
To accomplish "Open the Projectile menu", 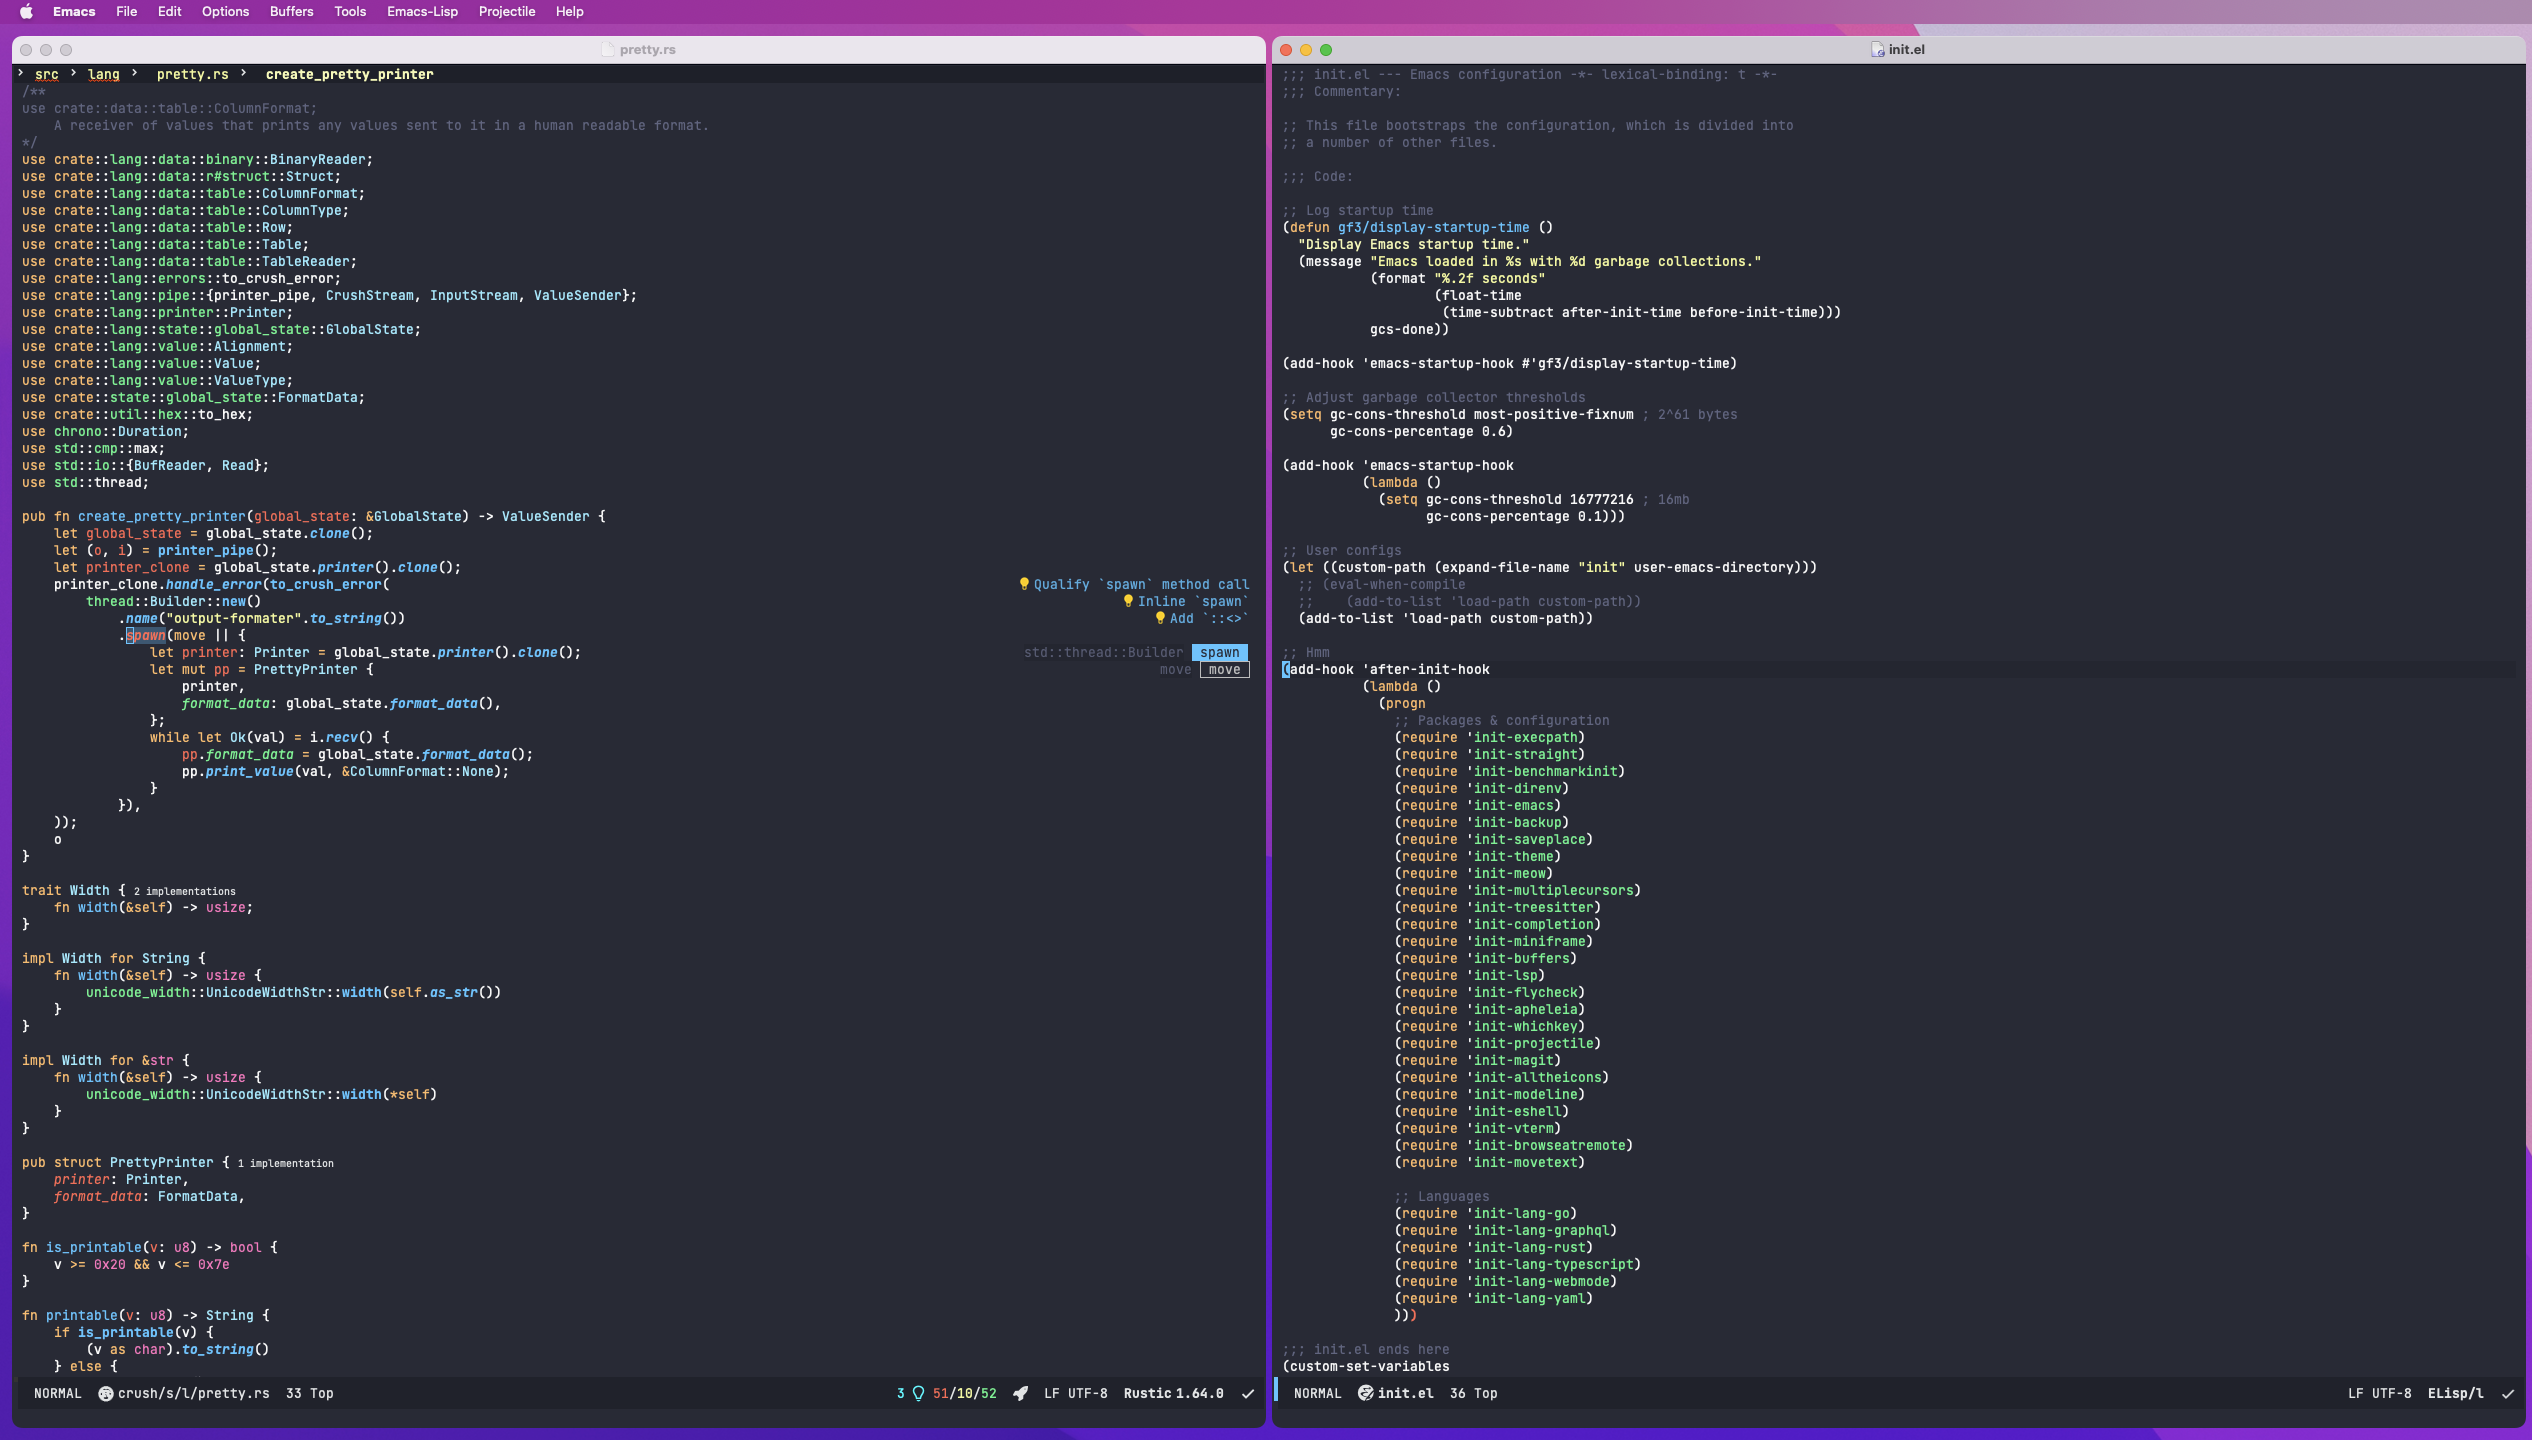I will [x=507, y=12].
